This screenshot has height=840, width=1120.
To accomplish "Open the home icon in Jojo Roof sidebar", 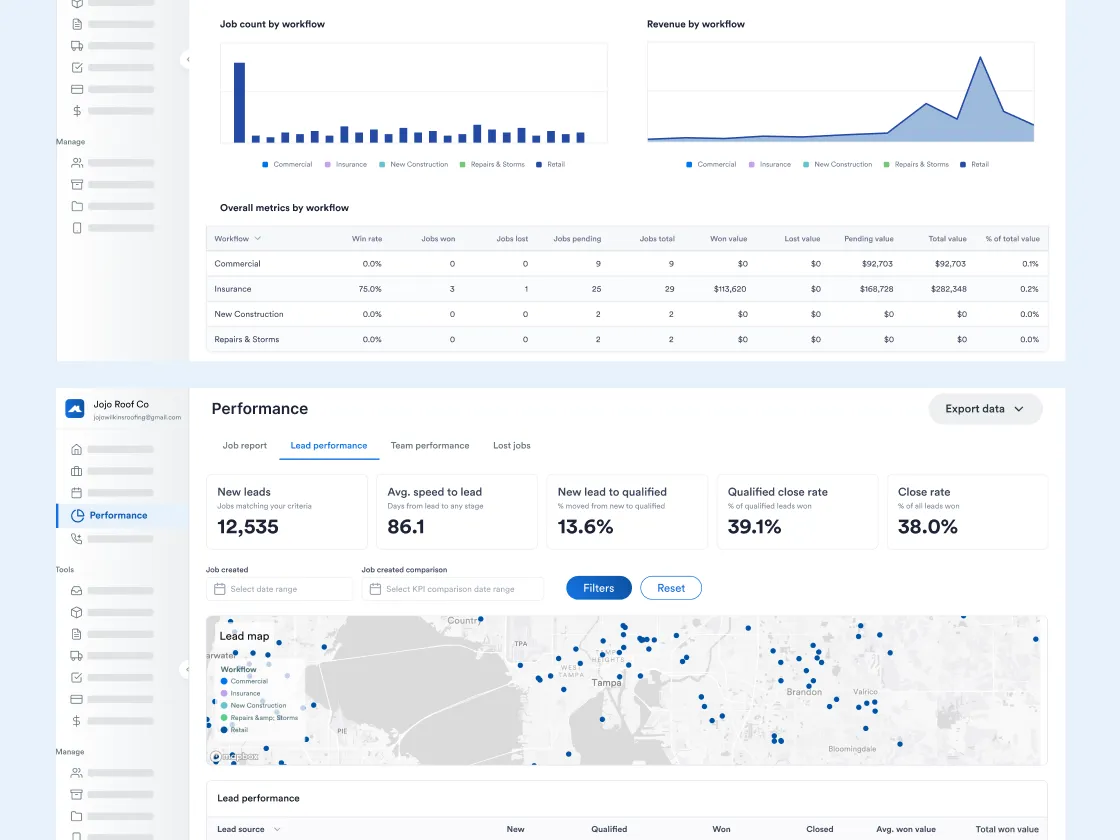I will (x=76, y=449).
